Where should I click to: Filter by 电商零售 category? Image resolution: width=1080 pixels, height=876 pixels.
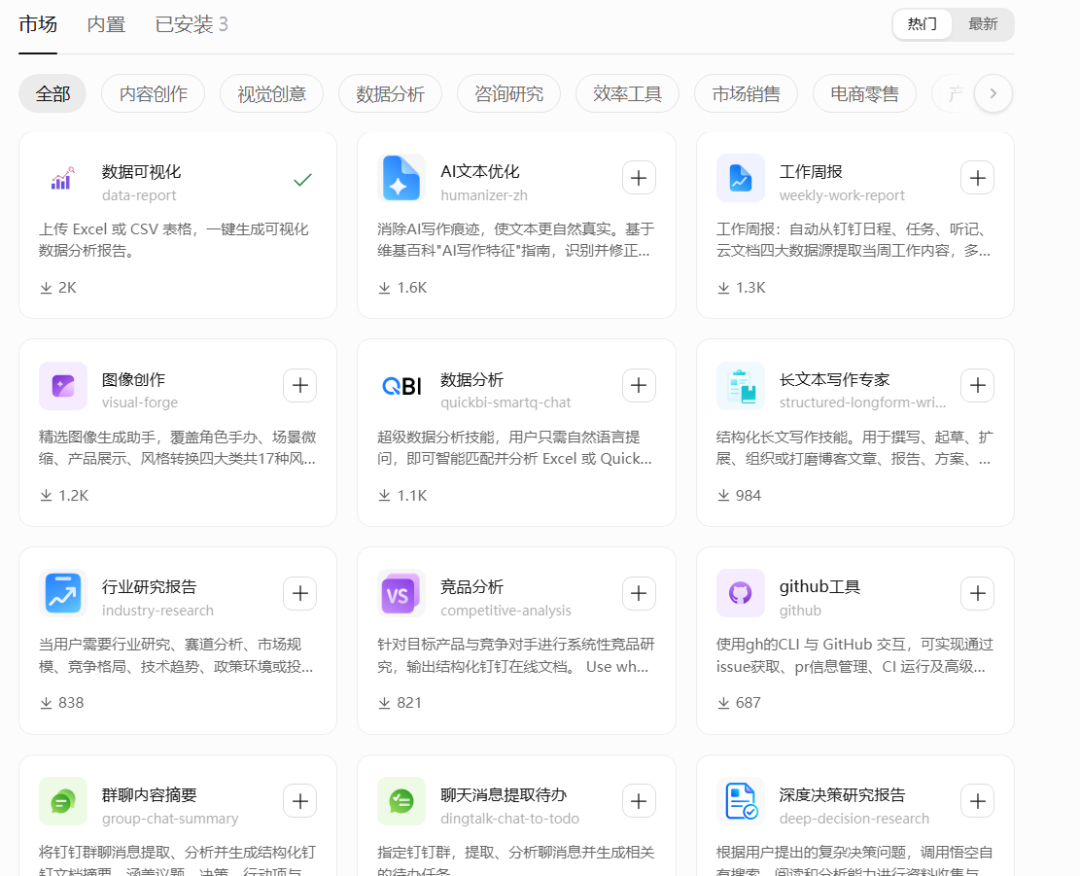point(864,94)
